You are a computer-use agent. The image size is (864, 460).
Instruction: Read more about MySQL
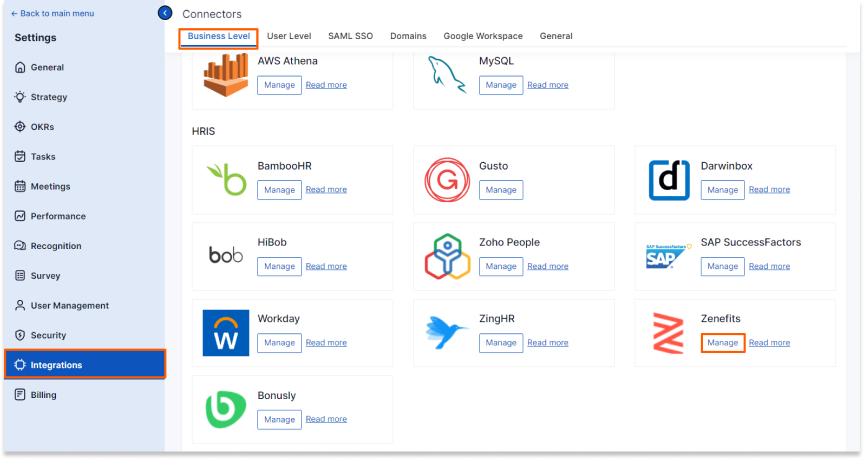coord(548,85)
